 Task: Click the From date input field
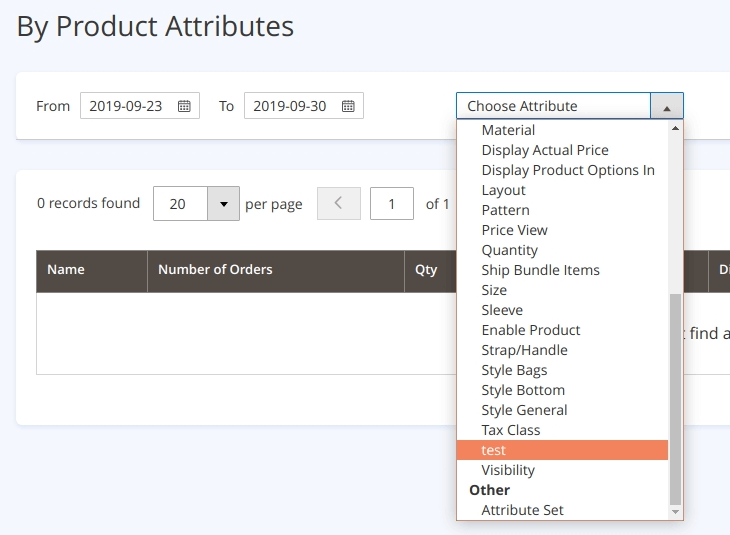(127, 106)
